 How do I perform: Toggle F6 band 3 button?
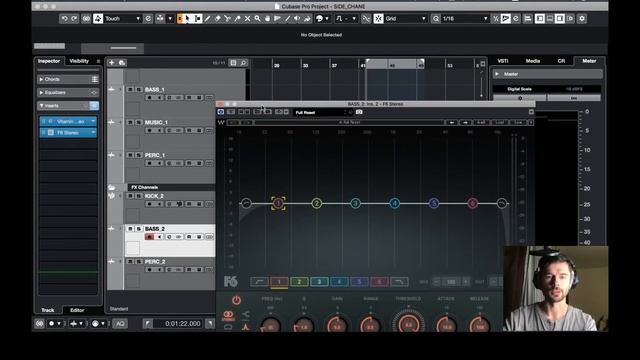[319, 282]
